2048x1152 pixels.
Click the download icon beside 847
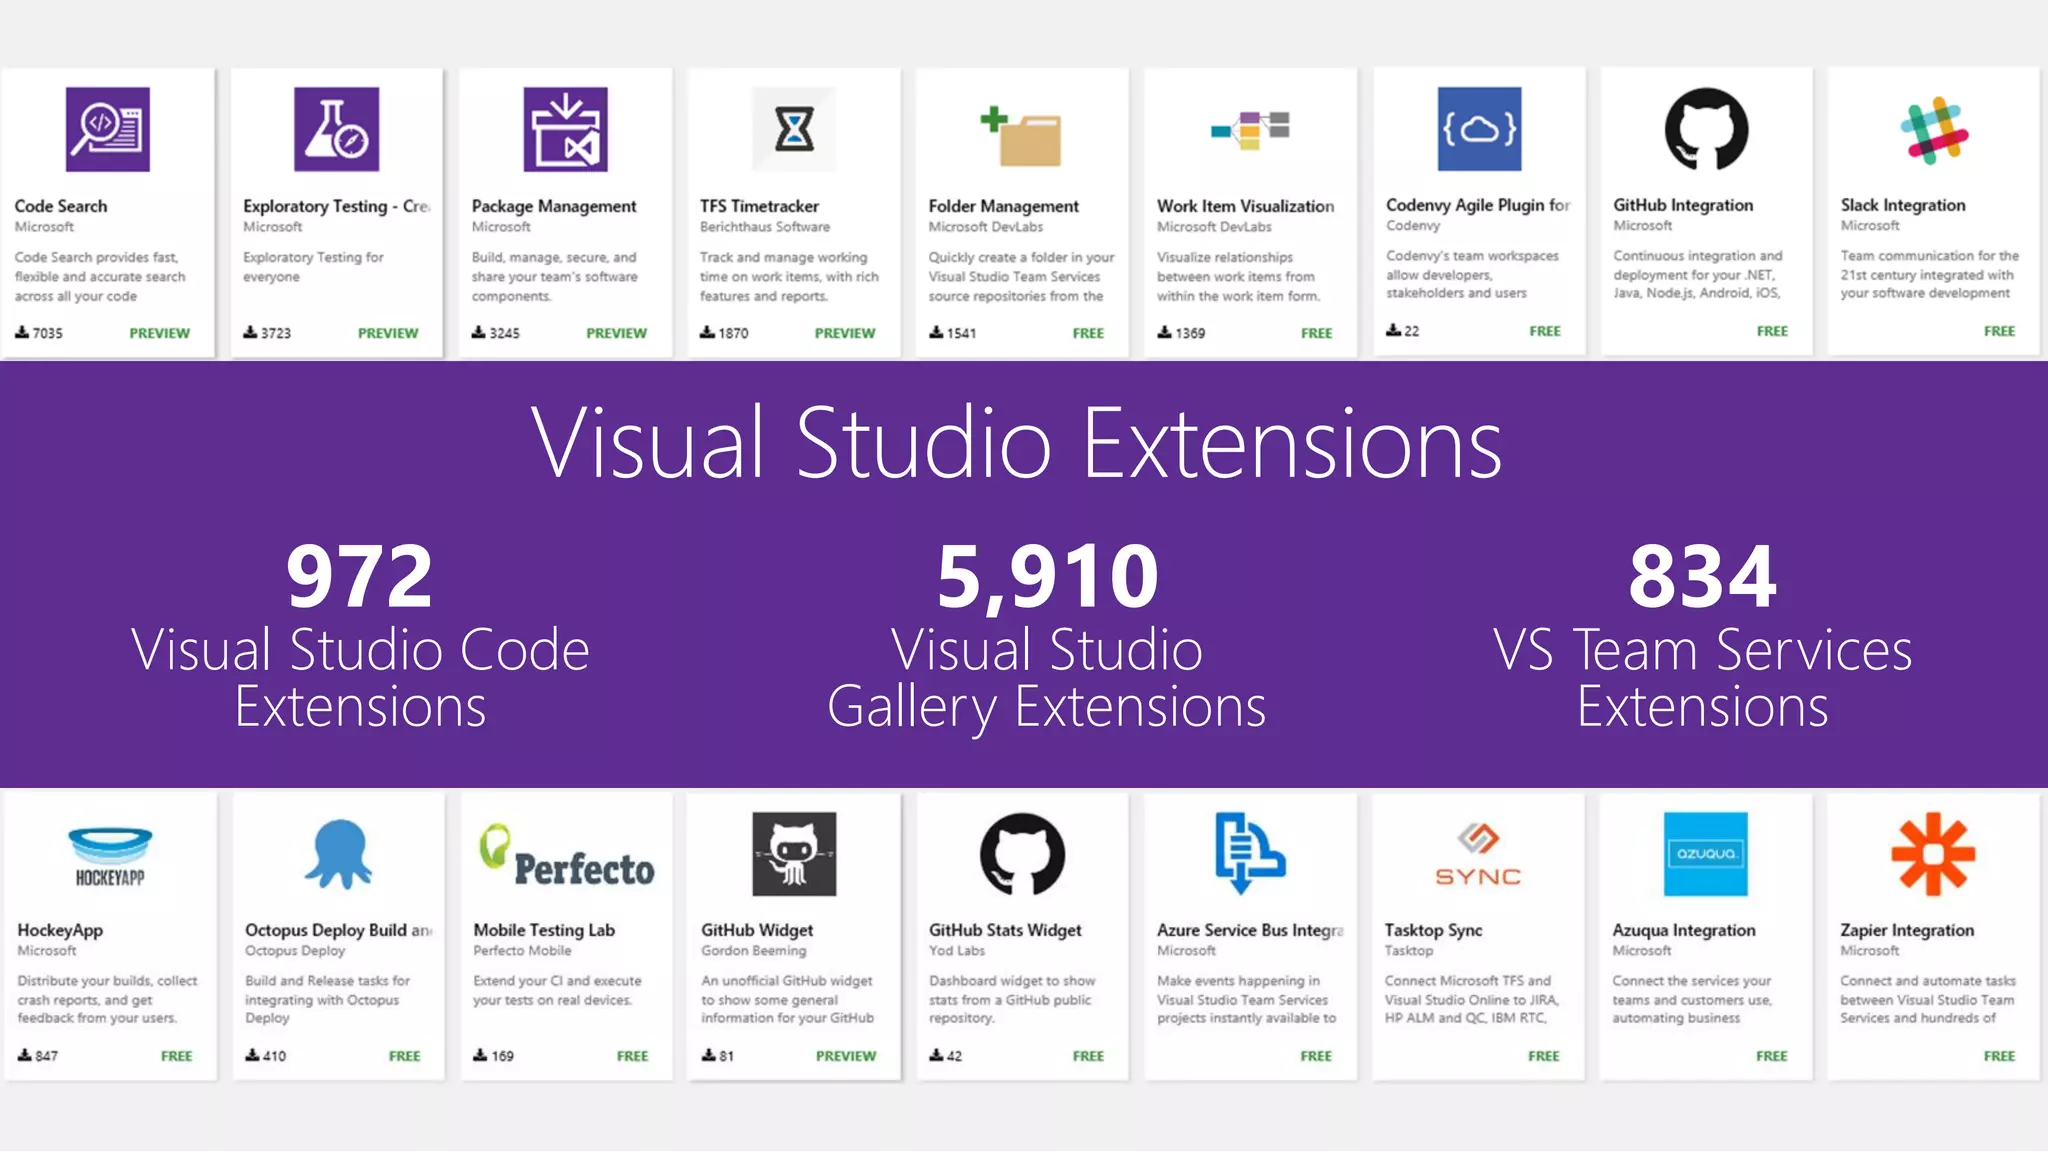click(x=25, y=1055)
